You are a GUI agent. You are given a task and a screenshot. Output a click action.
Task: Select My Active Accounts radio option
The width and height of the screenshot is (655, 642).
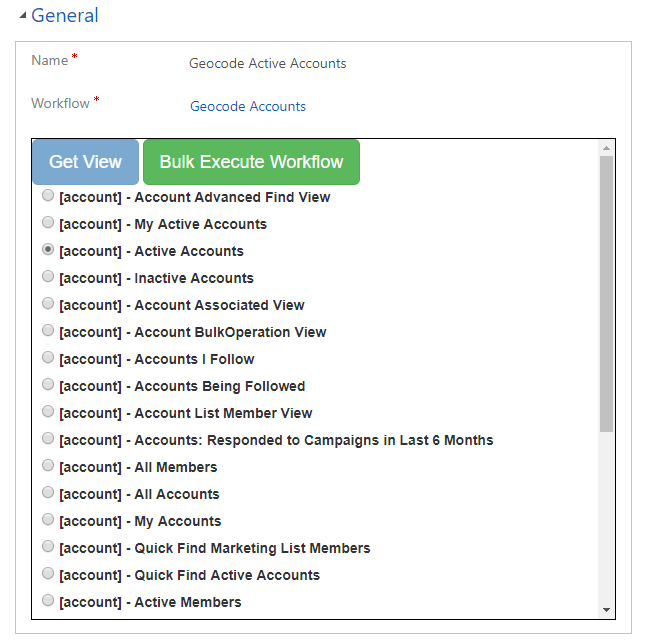[x=48, y=224]
